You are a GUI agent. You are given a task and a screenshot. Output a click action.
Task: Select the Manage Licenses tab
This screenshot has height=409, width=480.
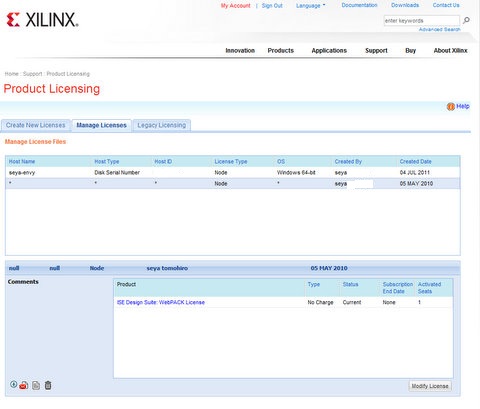pos(102,125)
